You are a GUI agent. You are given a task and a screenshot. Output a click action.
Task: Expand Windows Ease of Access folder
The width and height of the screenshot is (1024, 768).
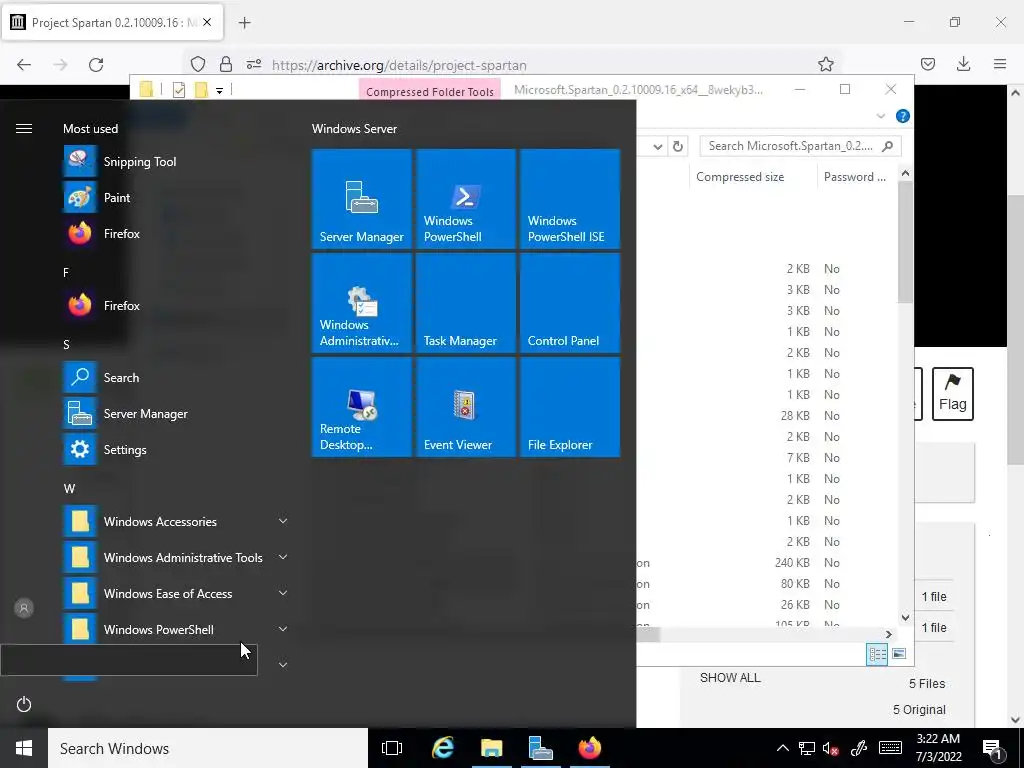click(283, 593)
